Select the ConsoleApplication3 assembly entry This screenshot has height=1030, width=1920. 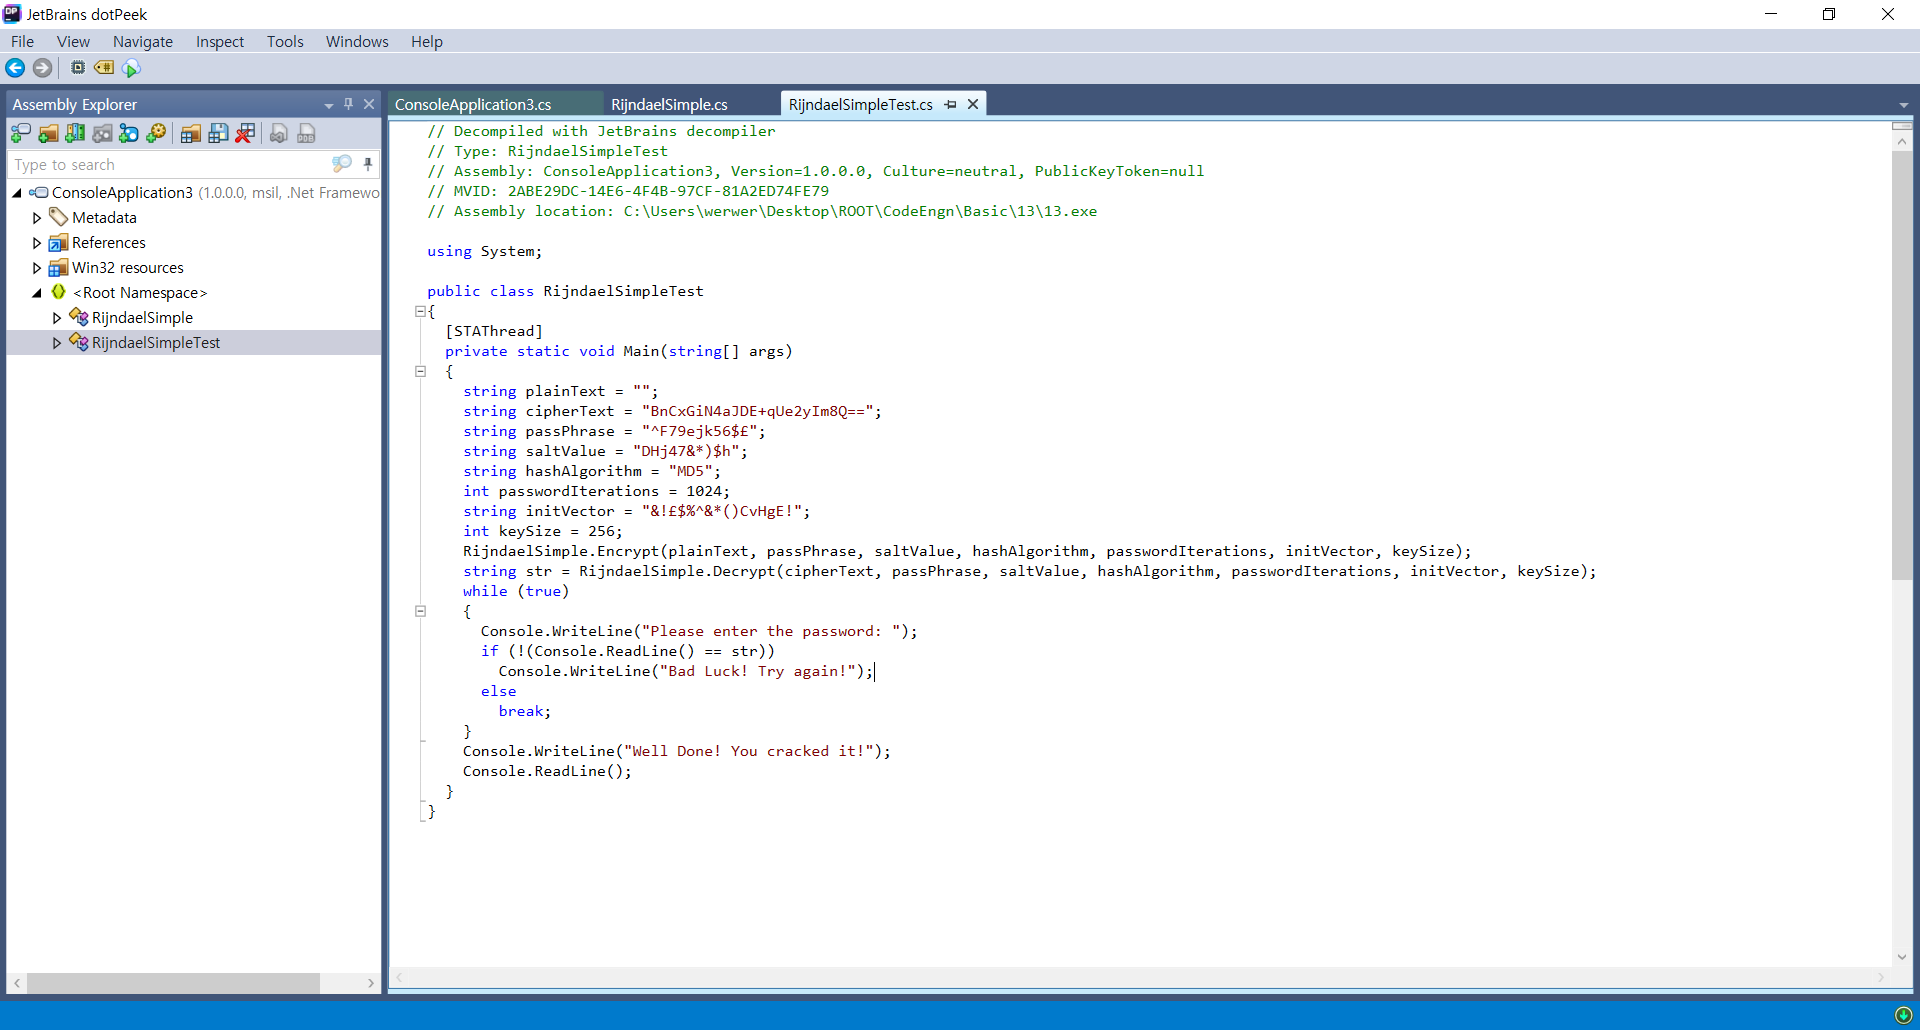click(122, 192)
